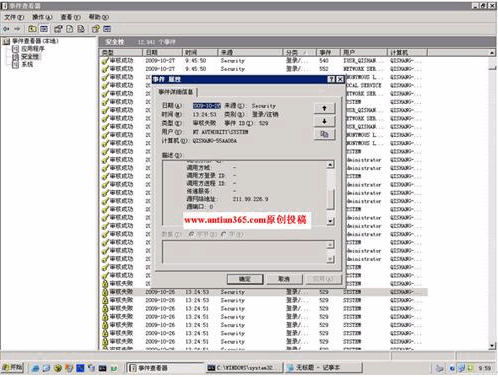
Task: Select the Application log in the tree
Action: [x=33, y=49]
